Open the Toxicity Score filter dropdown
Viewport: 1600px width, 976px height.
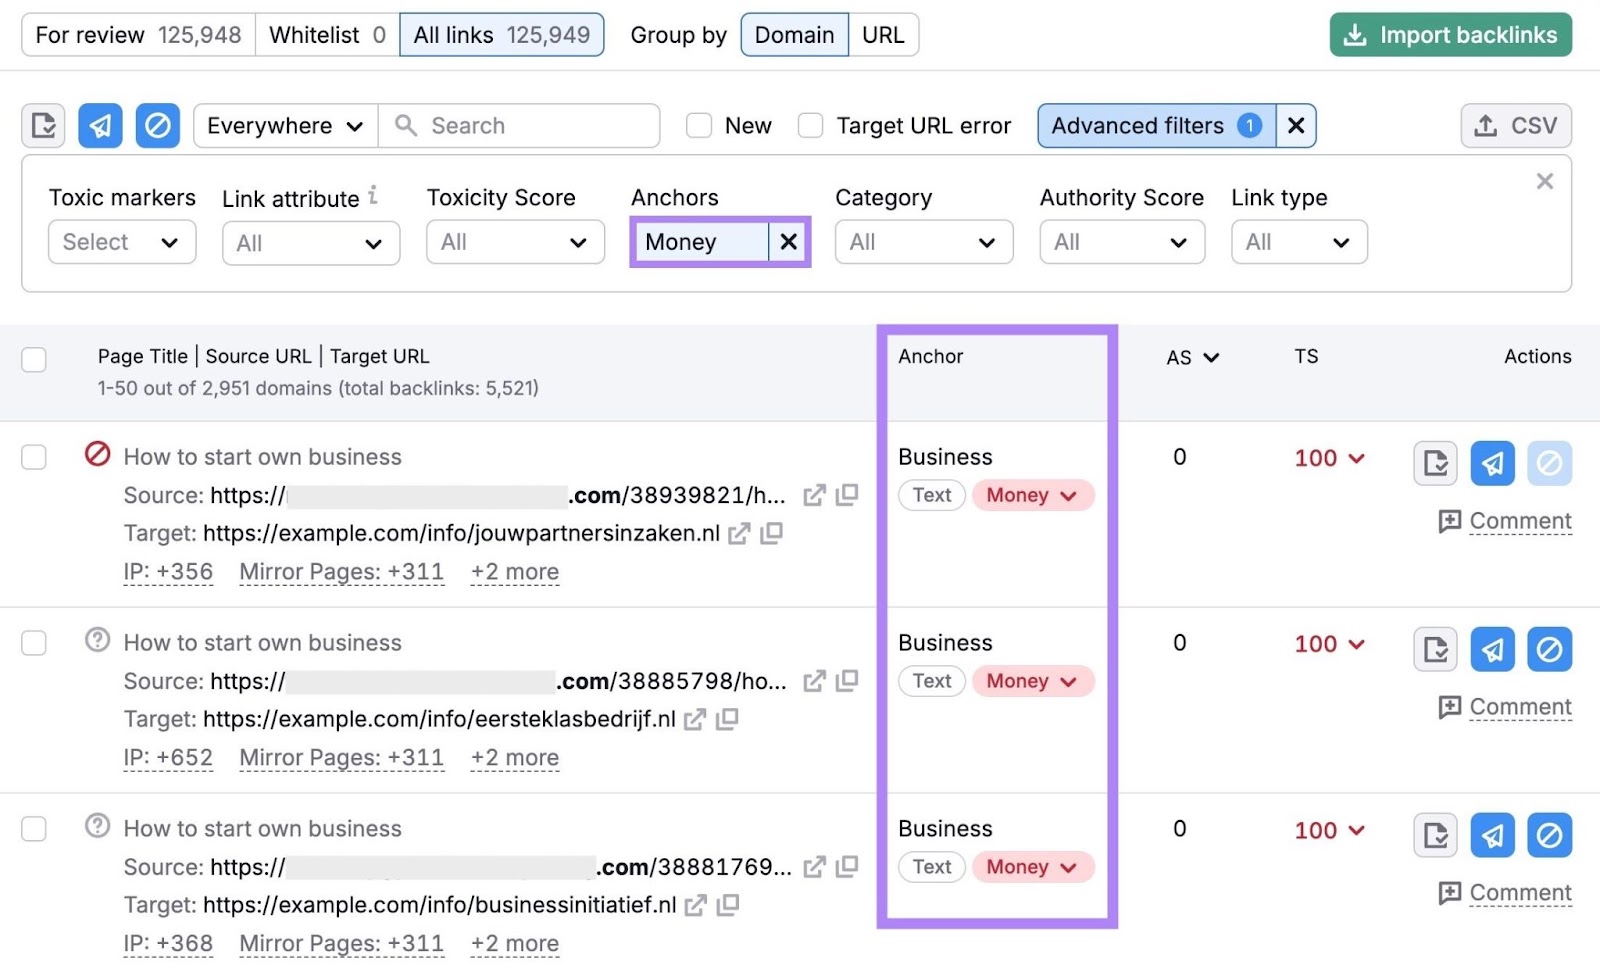point(514,241)
